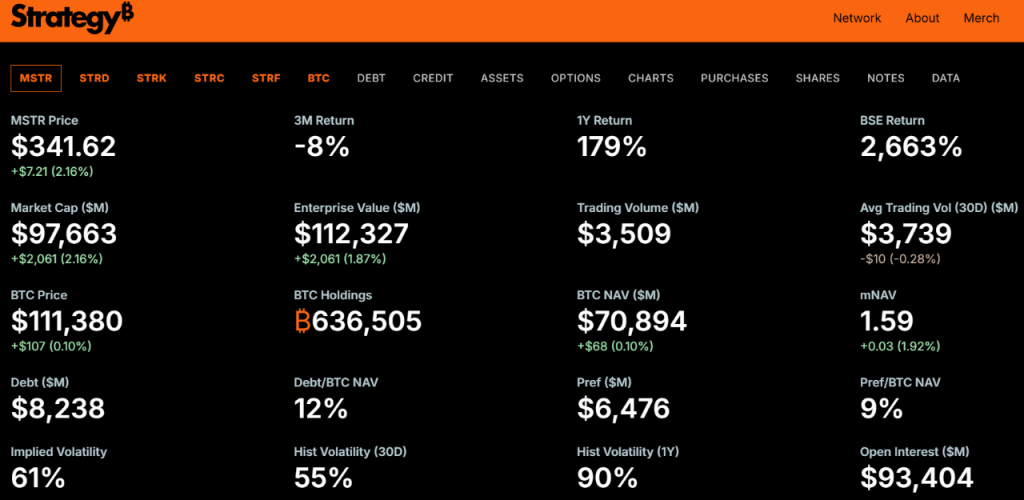The width and height of the screenshot is (1024, 500).
Task: Open the NOTES tab
Action: 886,78
